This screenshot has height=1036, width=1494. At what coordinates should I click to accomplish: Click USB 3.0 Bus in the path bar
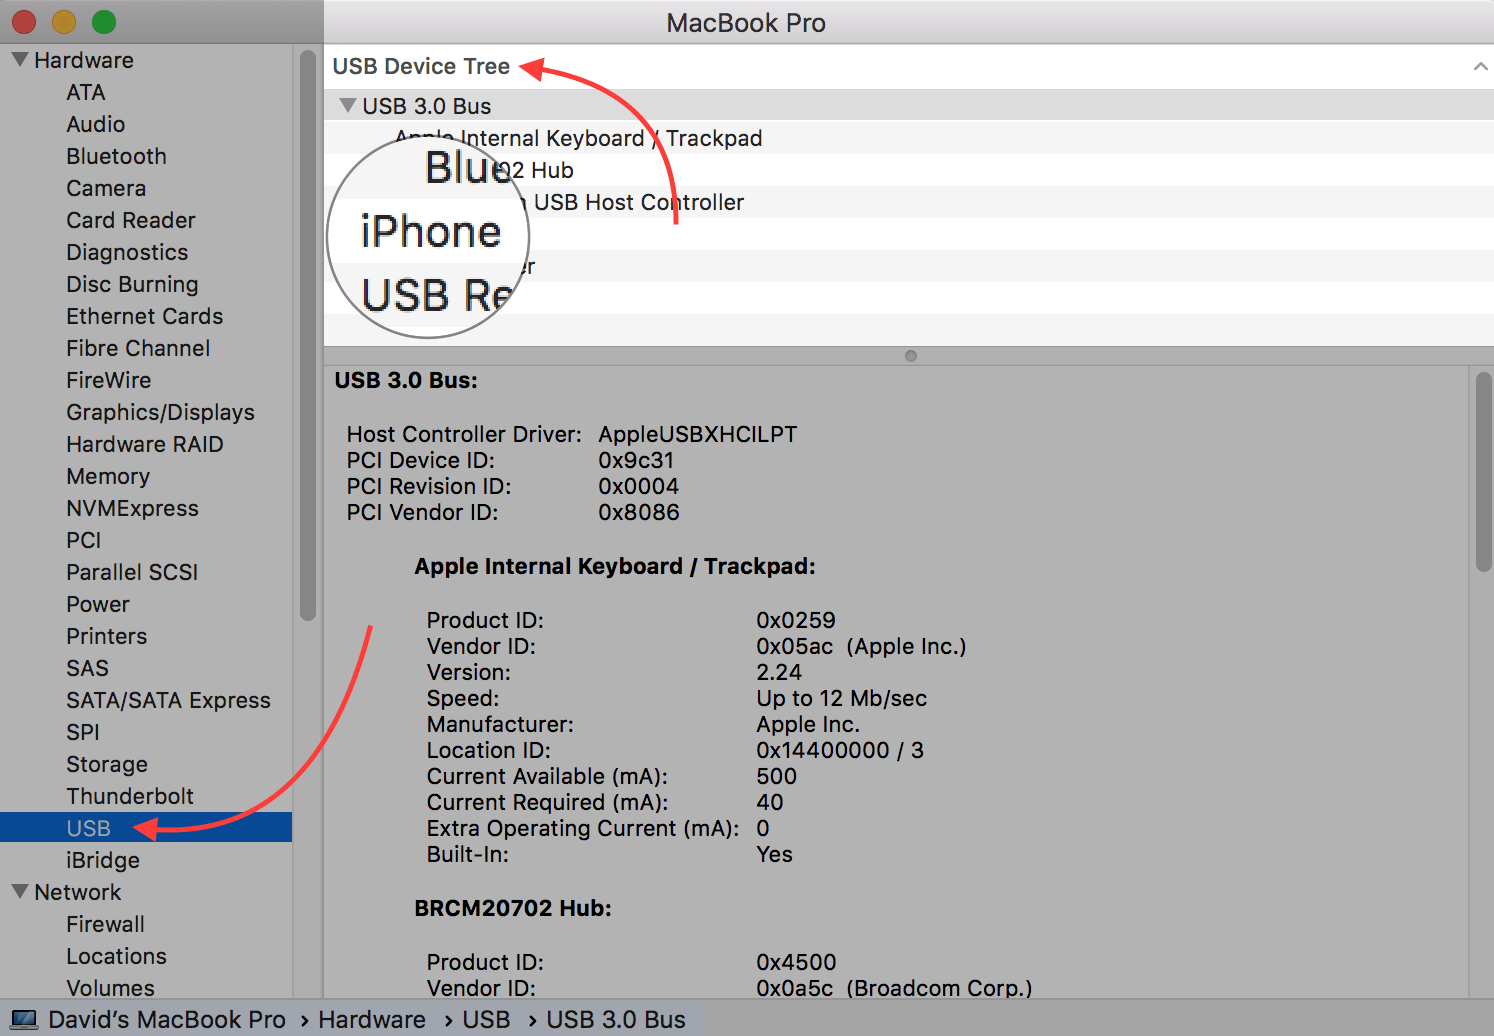click(616, 1020)
